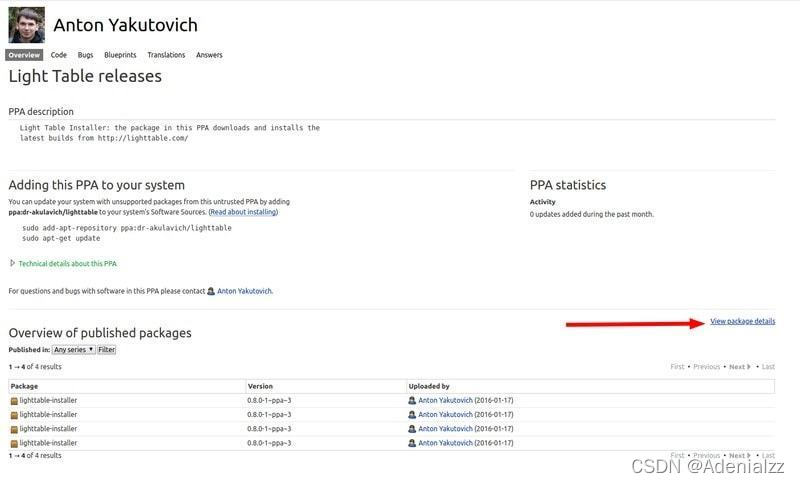Open 'View package details' link

point(742,321)
